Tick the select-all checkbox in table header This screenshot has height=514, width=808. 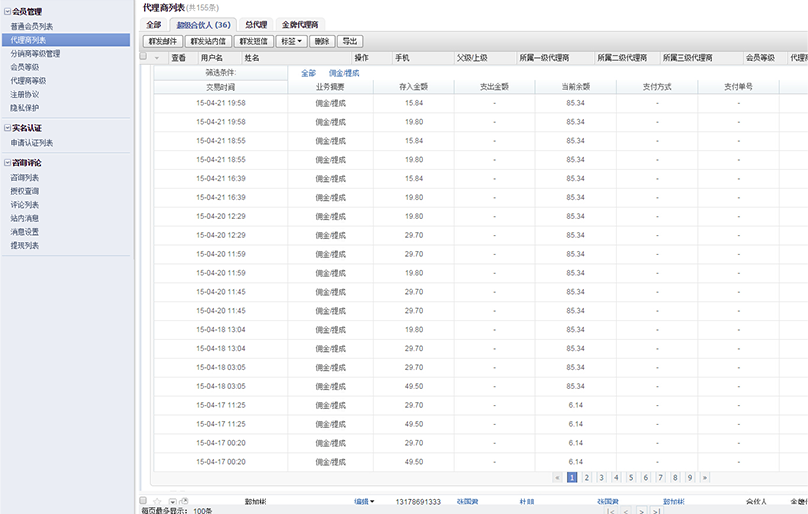[143, 57]
